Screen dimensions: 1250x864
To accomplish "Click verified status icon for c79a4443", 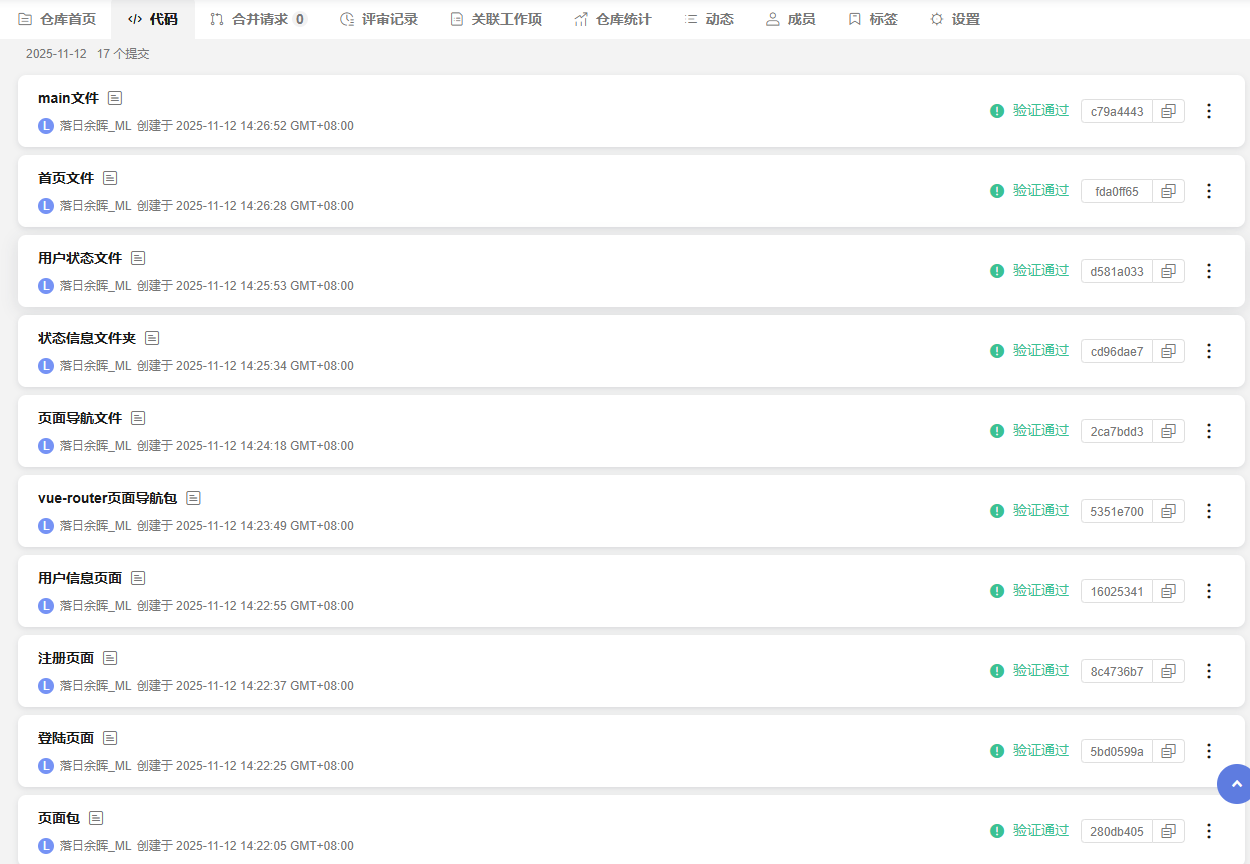I will [997, 111].
